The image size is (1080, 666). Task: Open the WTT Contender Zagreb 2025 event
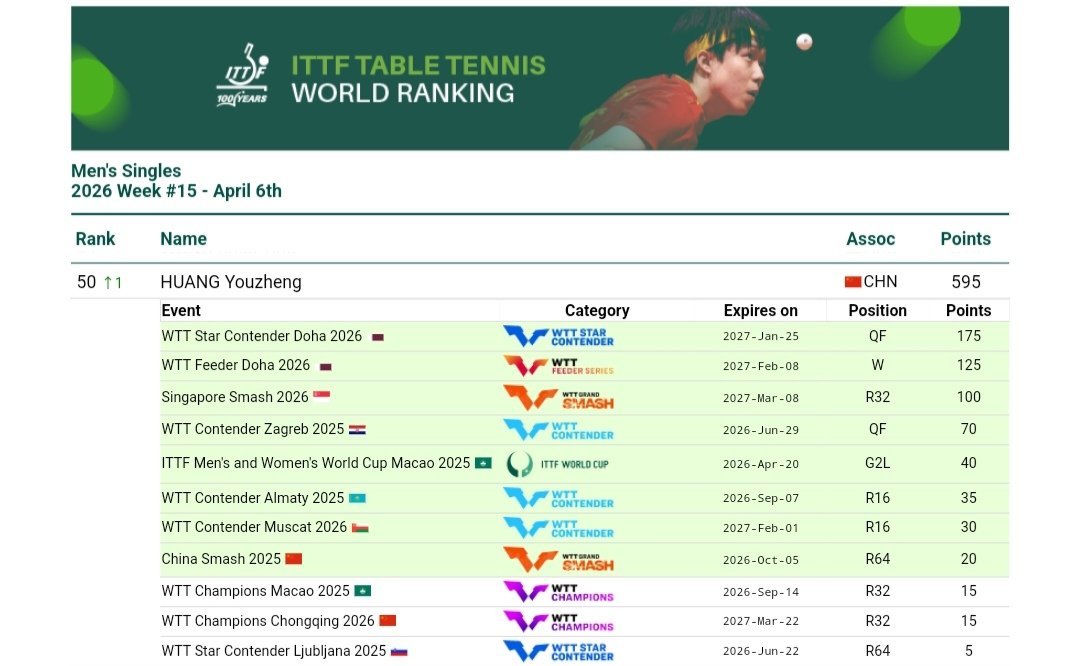(253, 429)
